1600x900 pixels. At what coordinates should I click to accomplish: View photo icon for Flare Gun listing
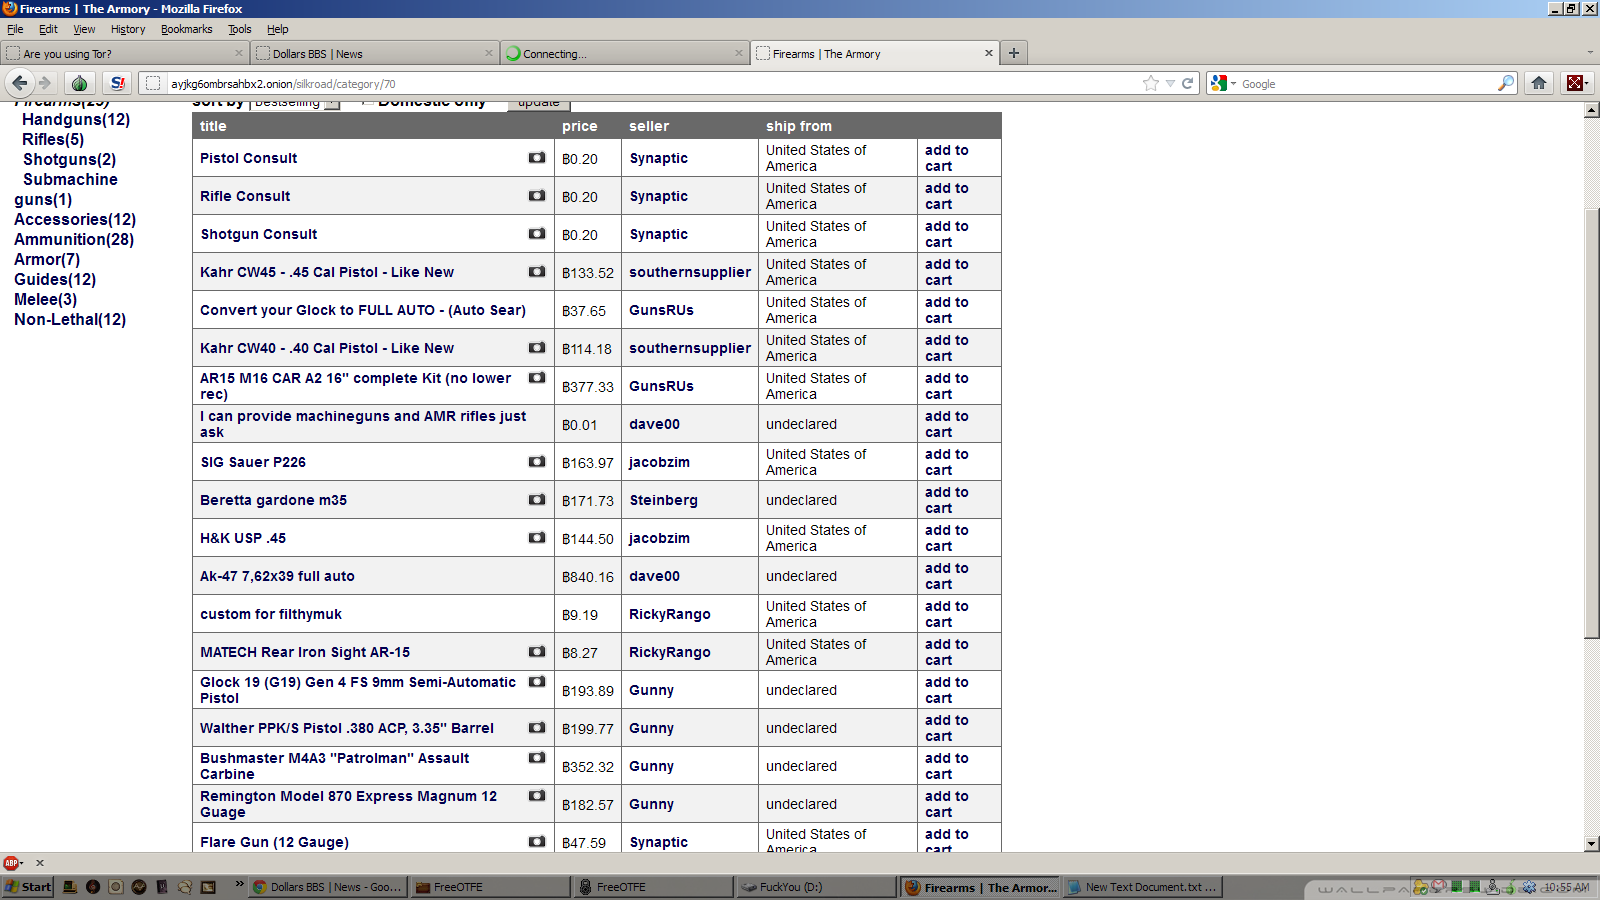coord(537,842)
